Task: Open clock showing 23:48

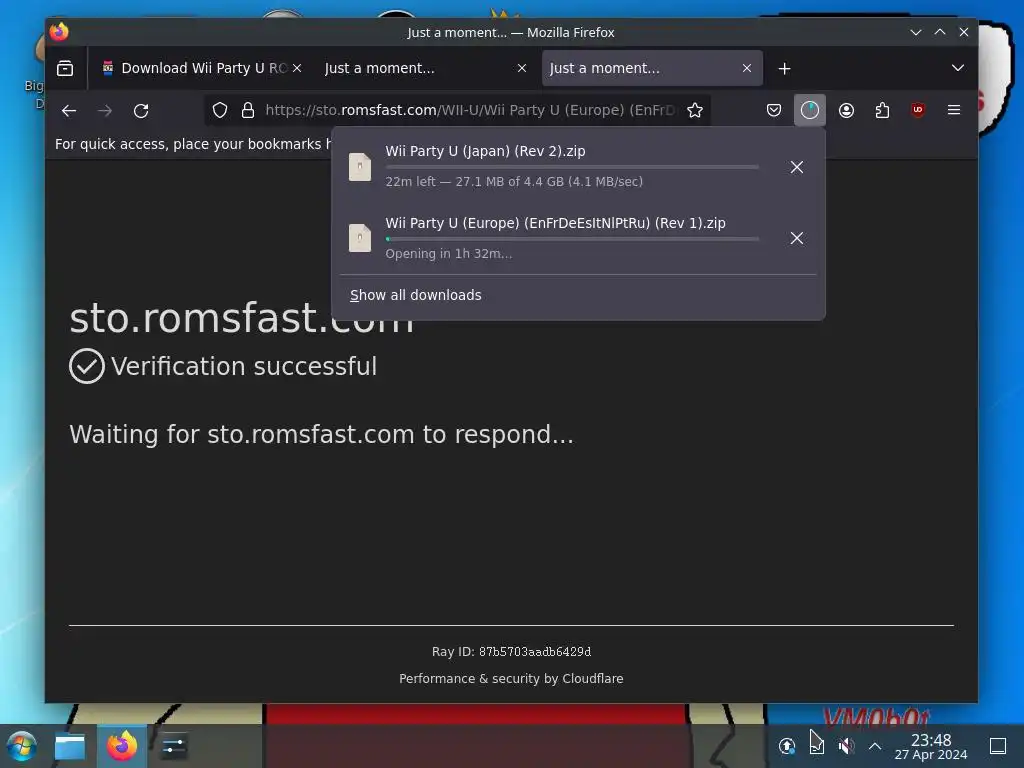Action: tap(931, 746)
